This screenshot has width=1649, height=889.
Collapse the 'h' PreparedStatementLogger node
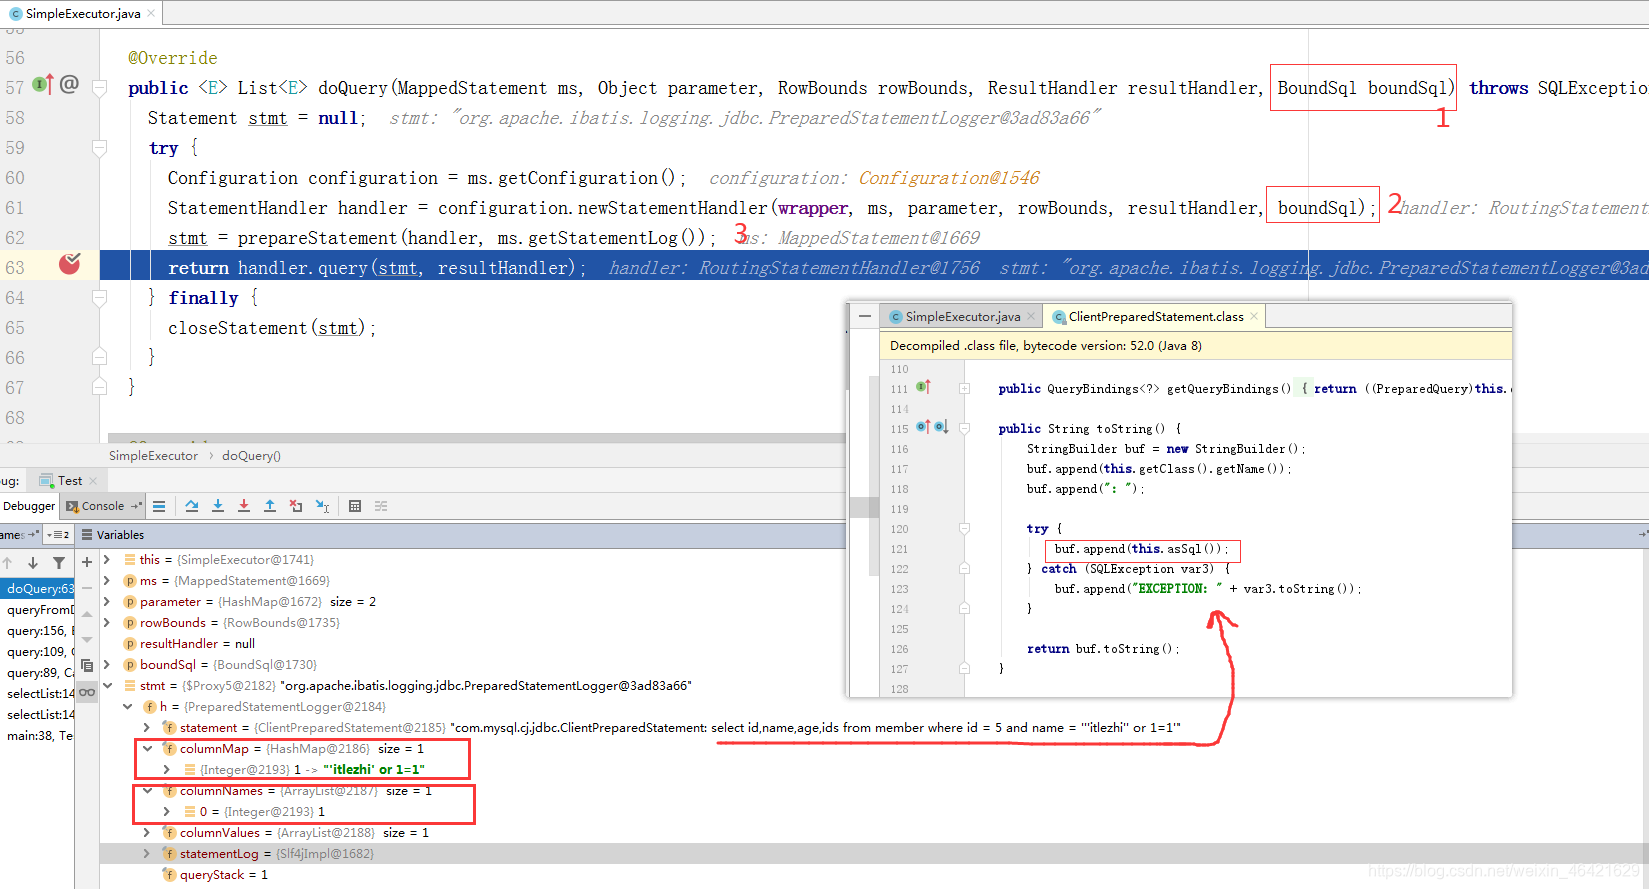click(x=127, y=707)
